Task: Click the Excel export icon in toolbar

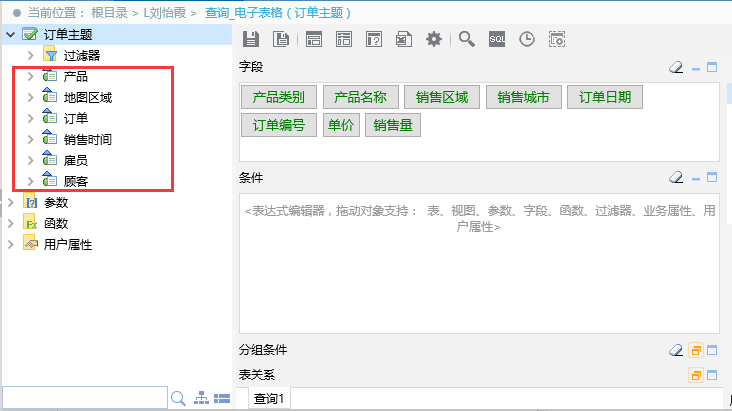Action: [404, 39]
